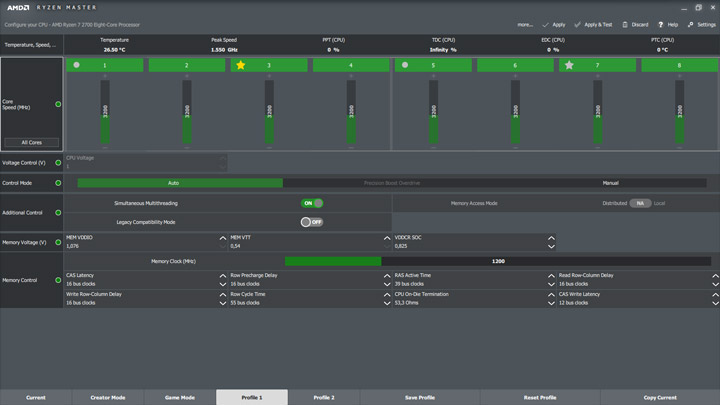The image size is (720, 405).
Task: Adjust the core 8 speed slider
Action: pos(680,112)
